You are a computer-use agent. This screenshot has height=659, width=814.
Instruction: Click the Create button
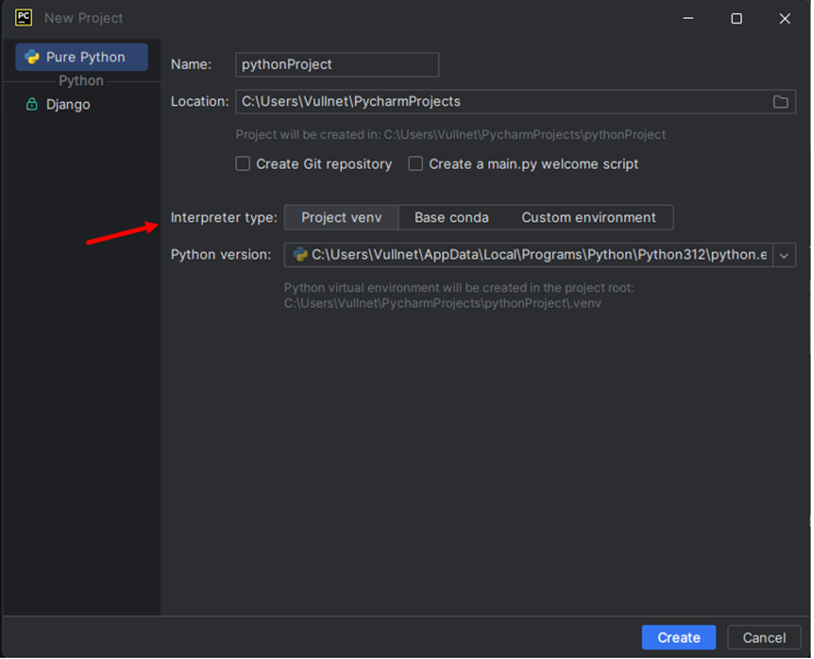coord(679,637)
